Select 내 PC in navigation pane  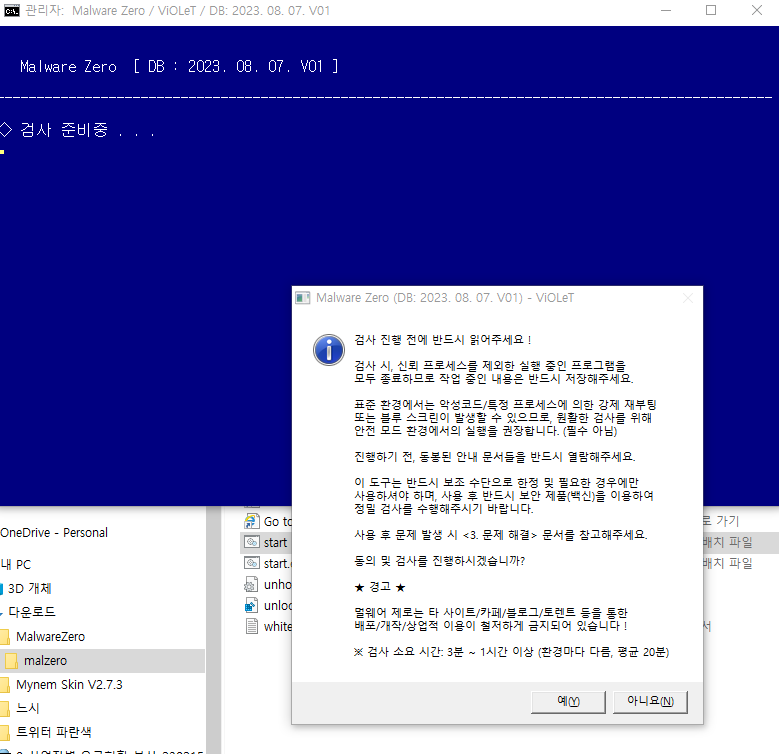[15, 564]
